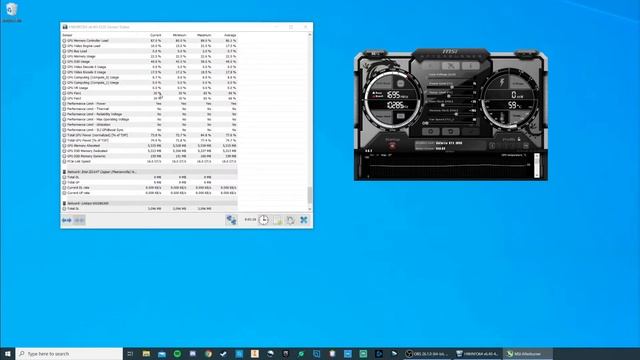640x360 pixels.
Task: Click Afterburner reset button
Action: [451, 131]
